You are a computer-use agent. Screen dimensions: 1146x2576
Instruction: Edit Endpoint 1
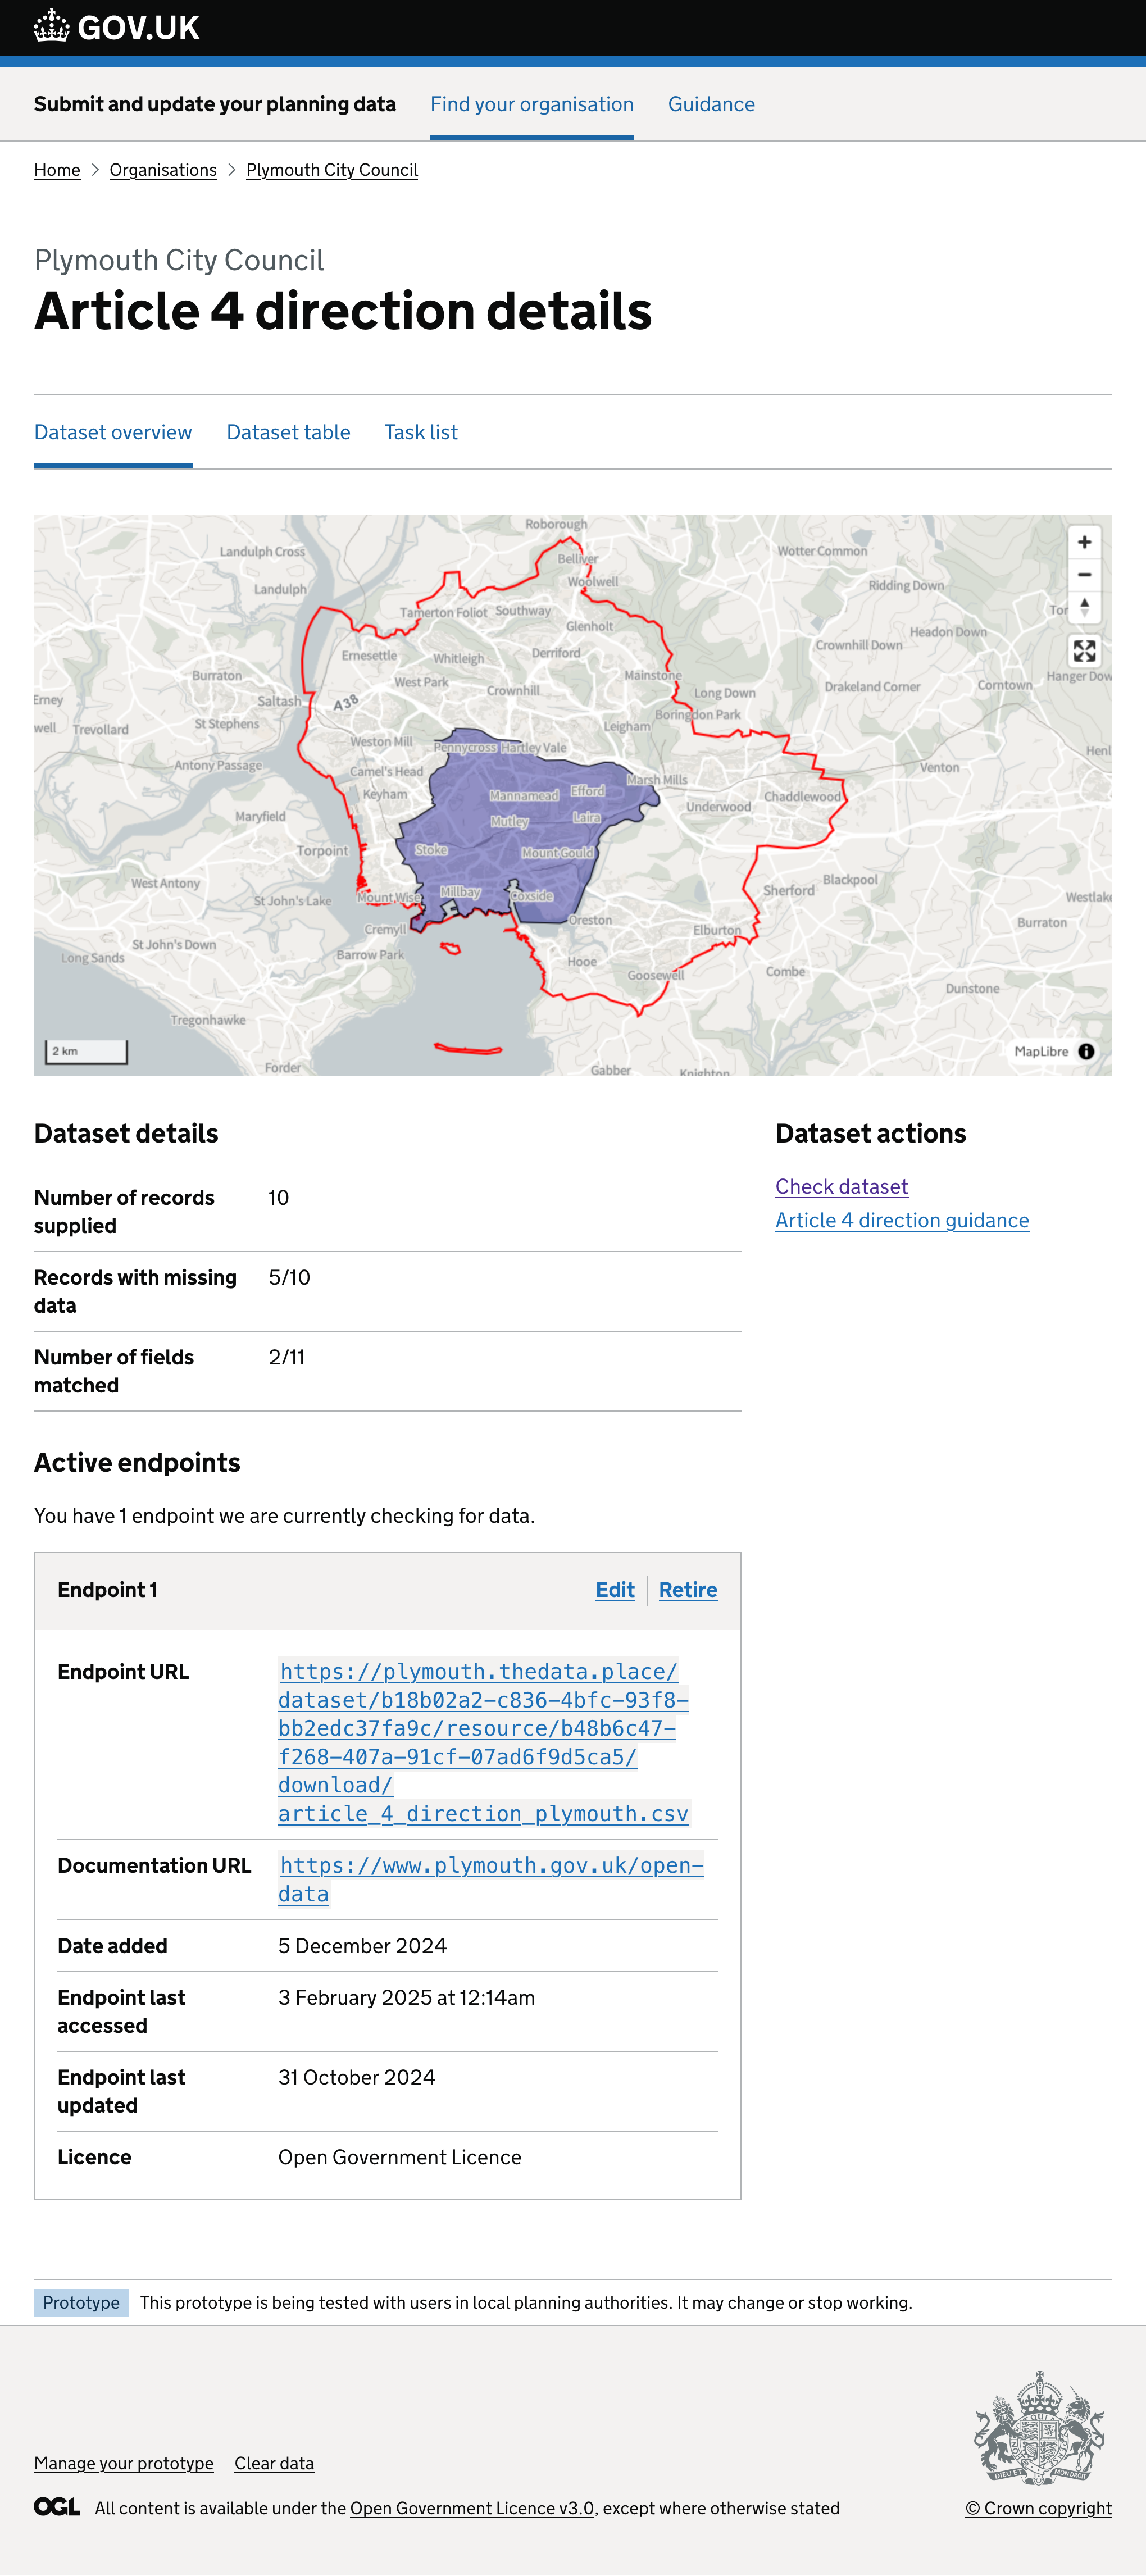click(615, 1589)
